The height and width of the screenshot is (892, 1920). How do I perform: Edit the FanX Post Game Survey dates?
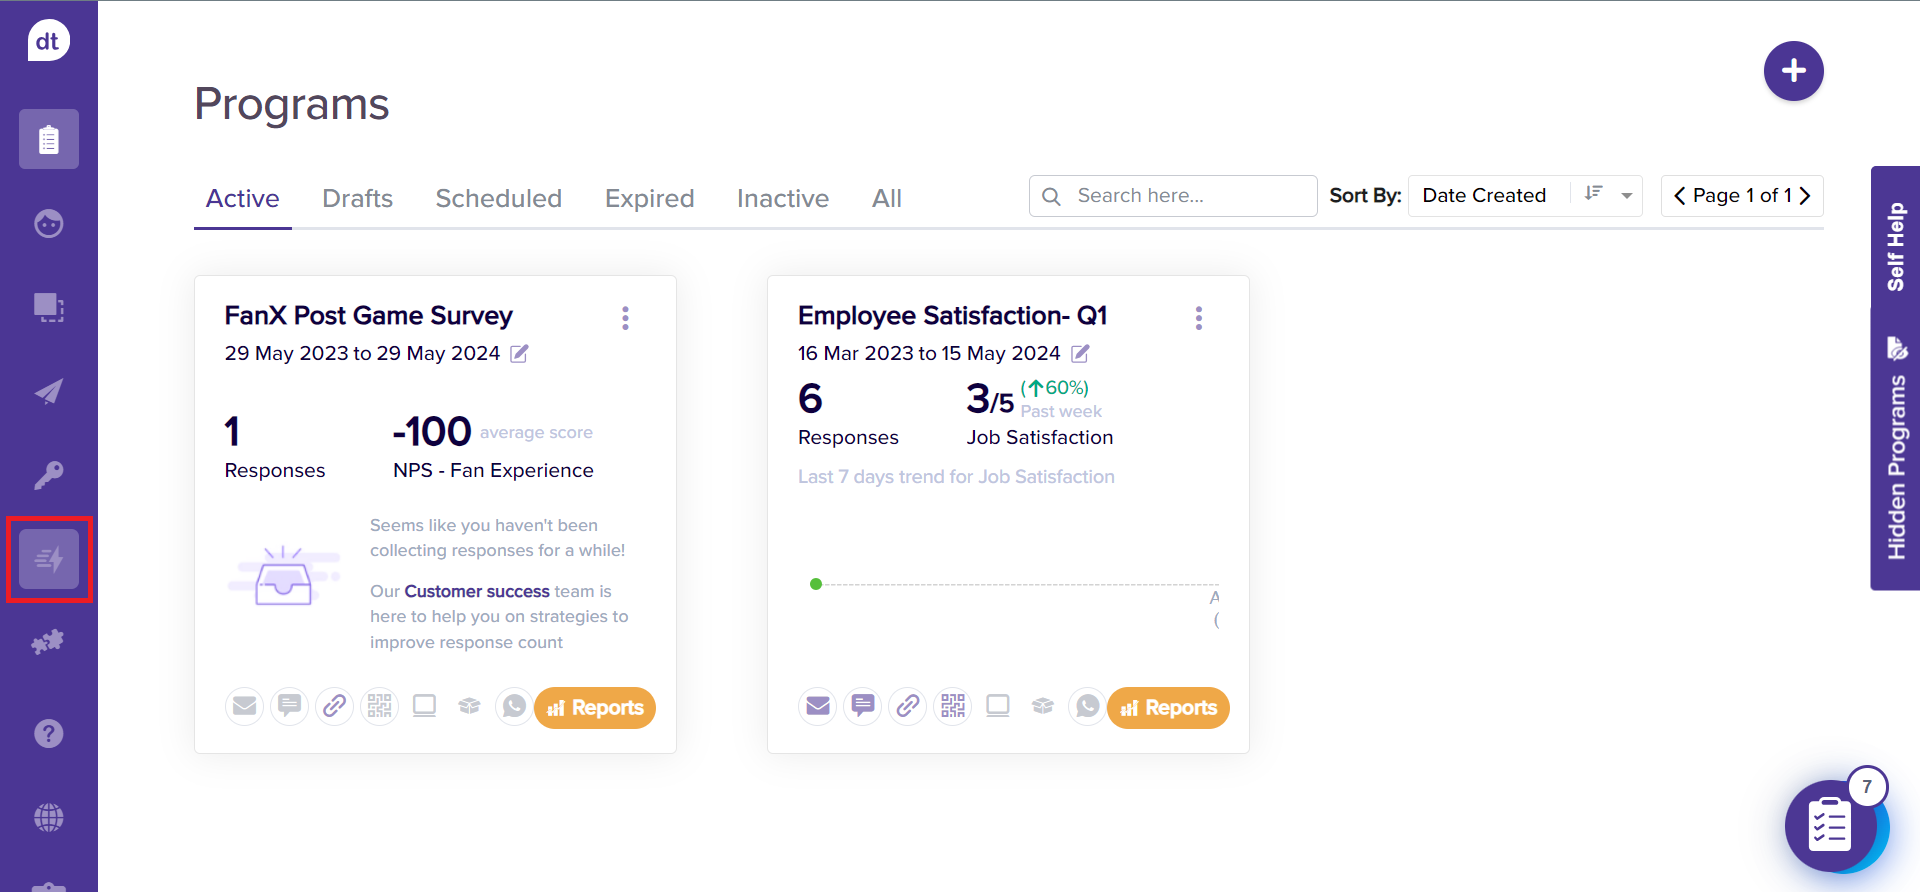click(x=520, y=354)
